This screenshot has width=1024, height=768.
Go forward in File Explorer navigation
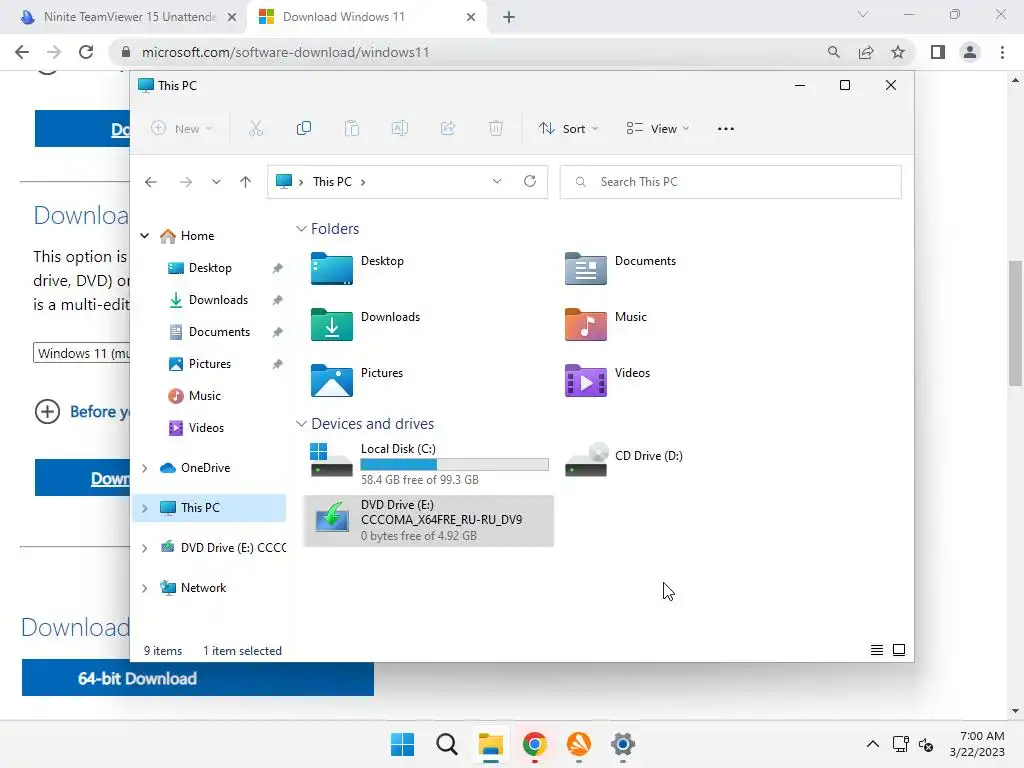[186, 182]
